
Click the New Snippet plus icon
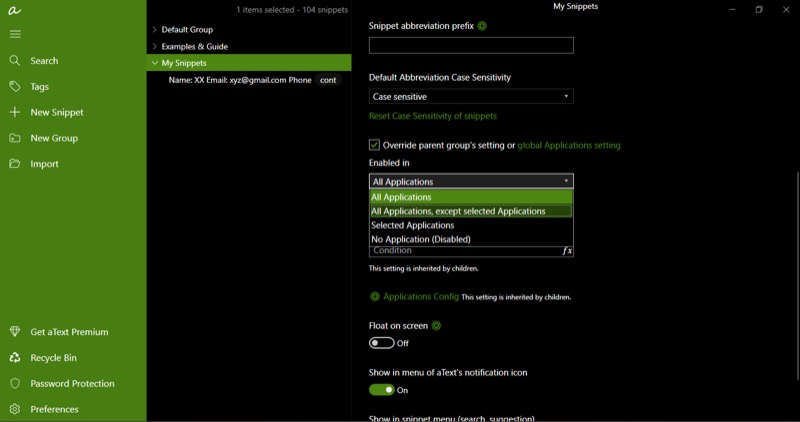click(x=15, y=112)
